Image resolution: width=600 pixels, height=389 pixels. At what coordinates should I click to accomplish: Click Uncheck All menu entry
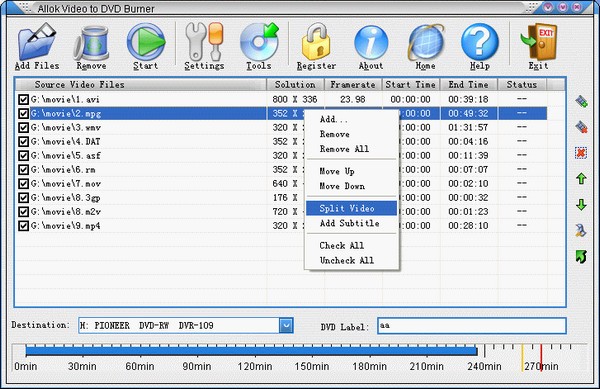(347, 260)
